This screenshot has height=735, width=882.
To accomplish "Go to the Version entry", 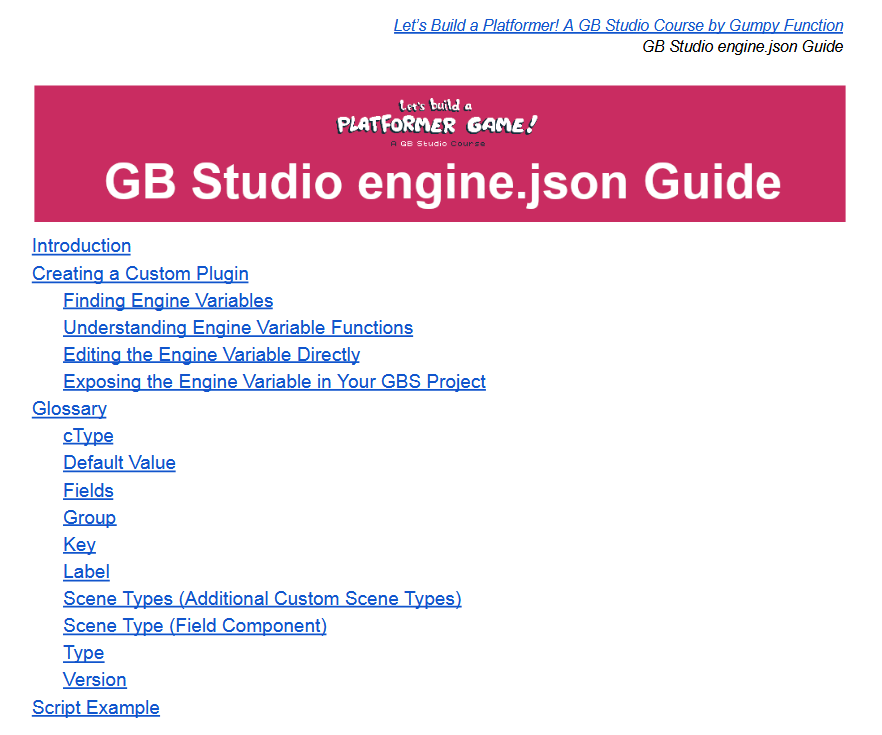I will pyautogui.click(x=94, y=679).
